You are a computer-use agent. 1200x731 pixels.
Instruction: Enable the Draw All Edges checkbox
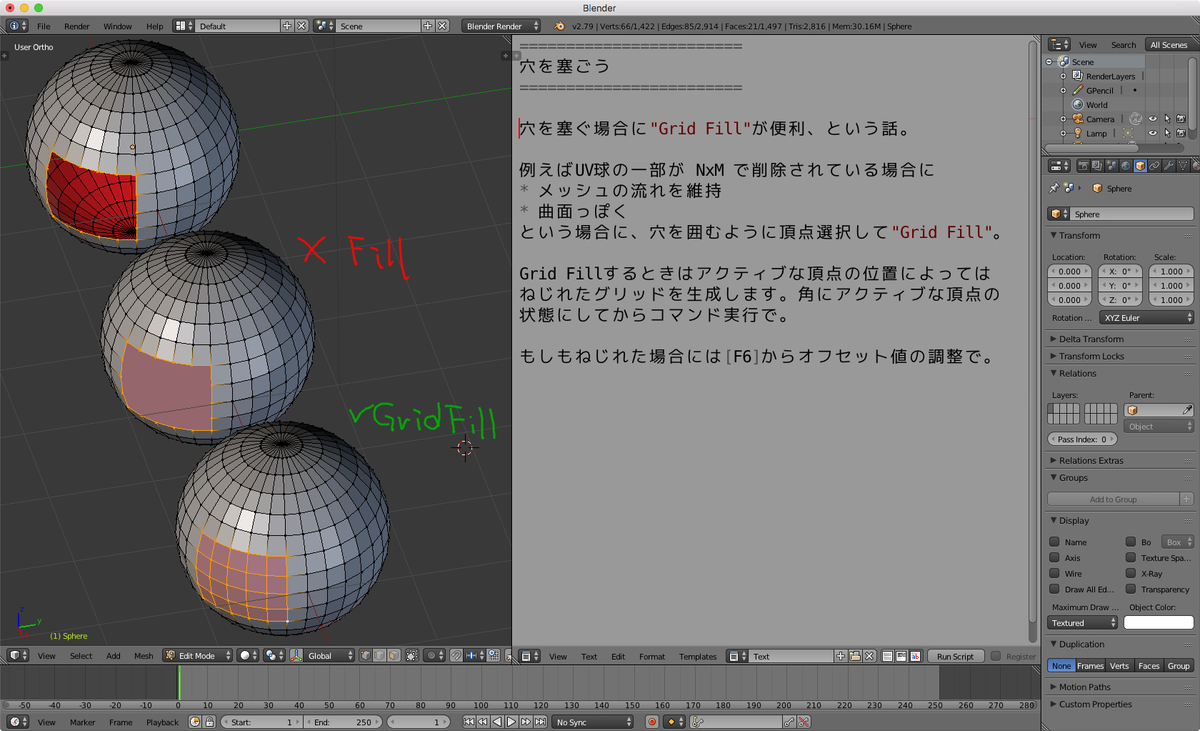(x=1054, y=589)
